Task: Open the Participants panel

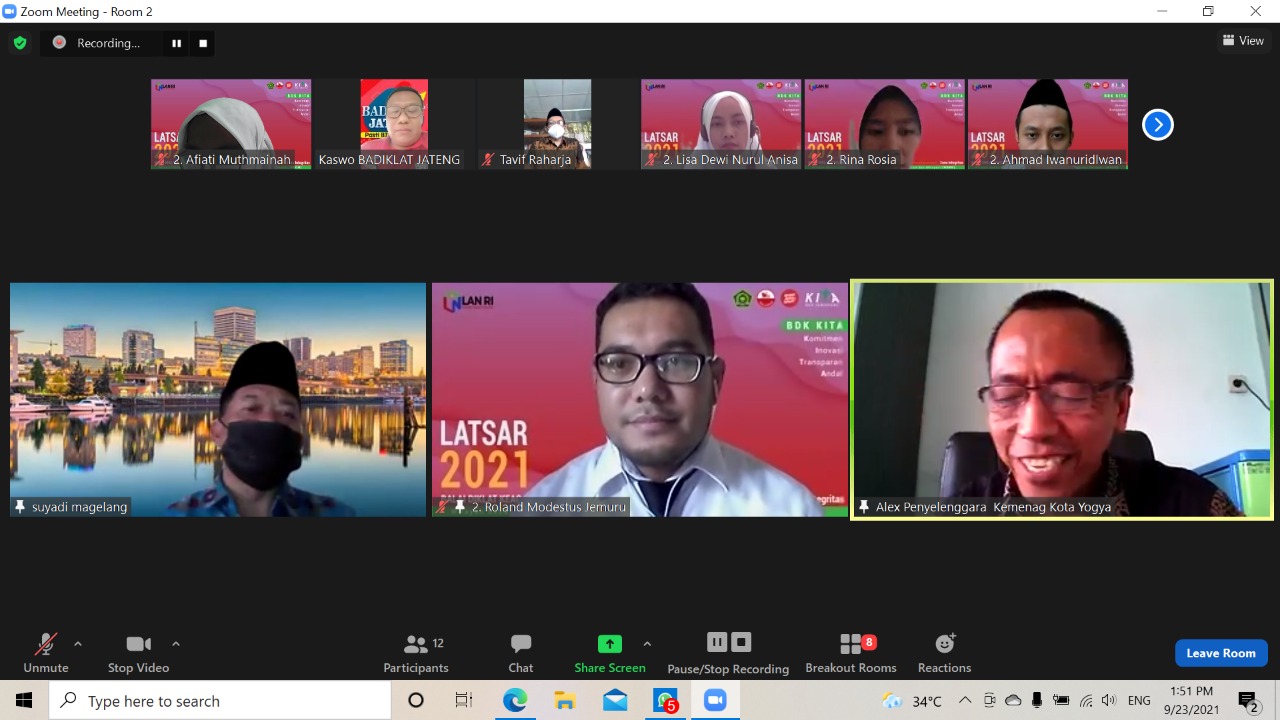Action: tap(416, 653)
